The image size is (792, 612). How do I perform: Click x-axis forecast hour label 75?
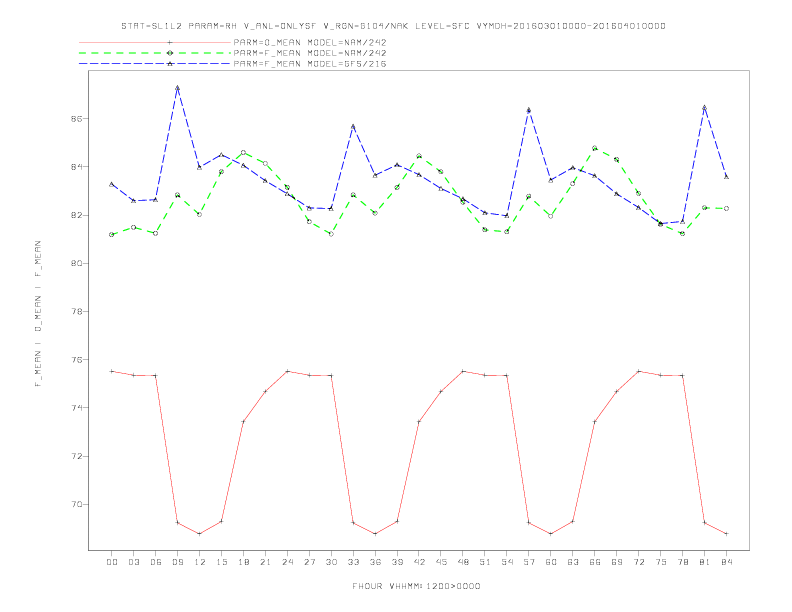click(x=661, y=562)
